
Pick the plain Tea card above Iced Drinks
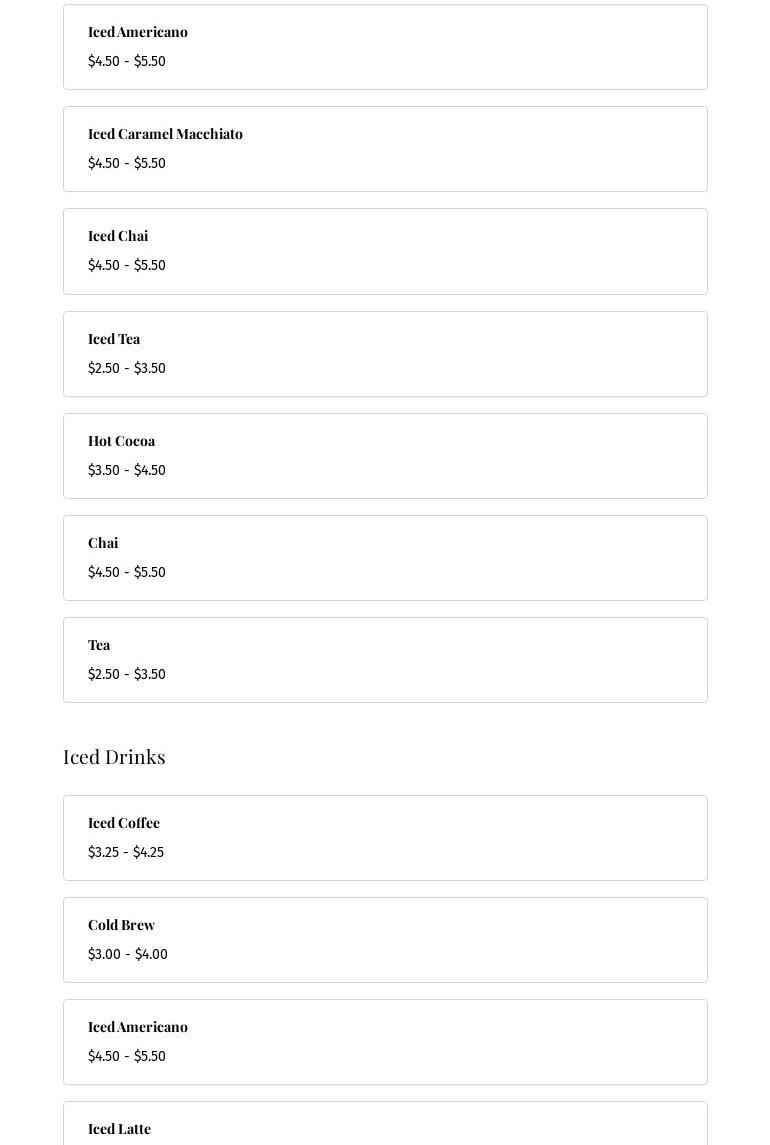point(385,660)
